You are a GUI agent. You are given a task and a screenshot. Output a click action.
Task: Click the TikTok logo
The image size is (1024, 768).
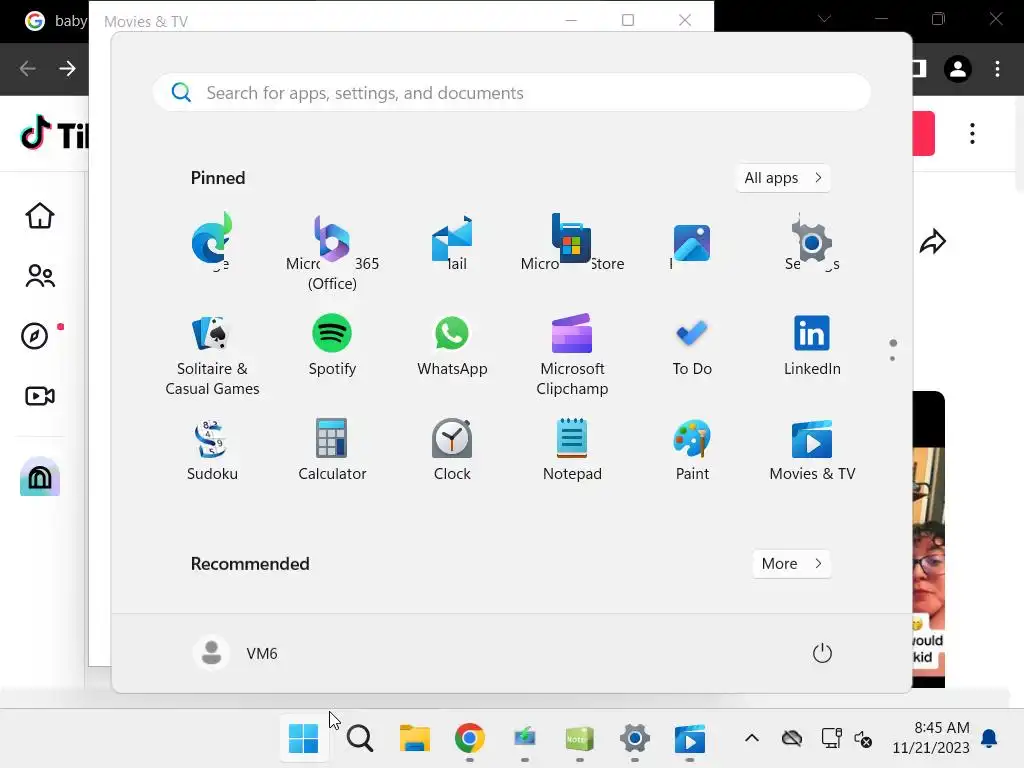coord(54,134)
